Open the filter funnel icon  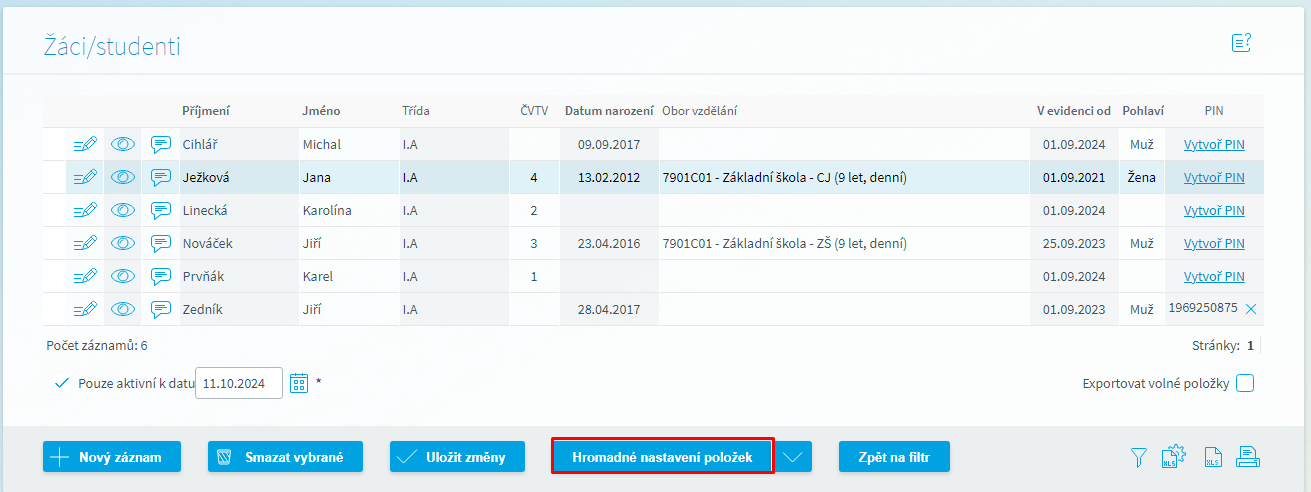[x=1138, y=457]
